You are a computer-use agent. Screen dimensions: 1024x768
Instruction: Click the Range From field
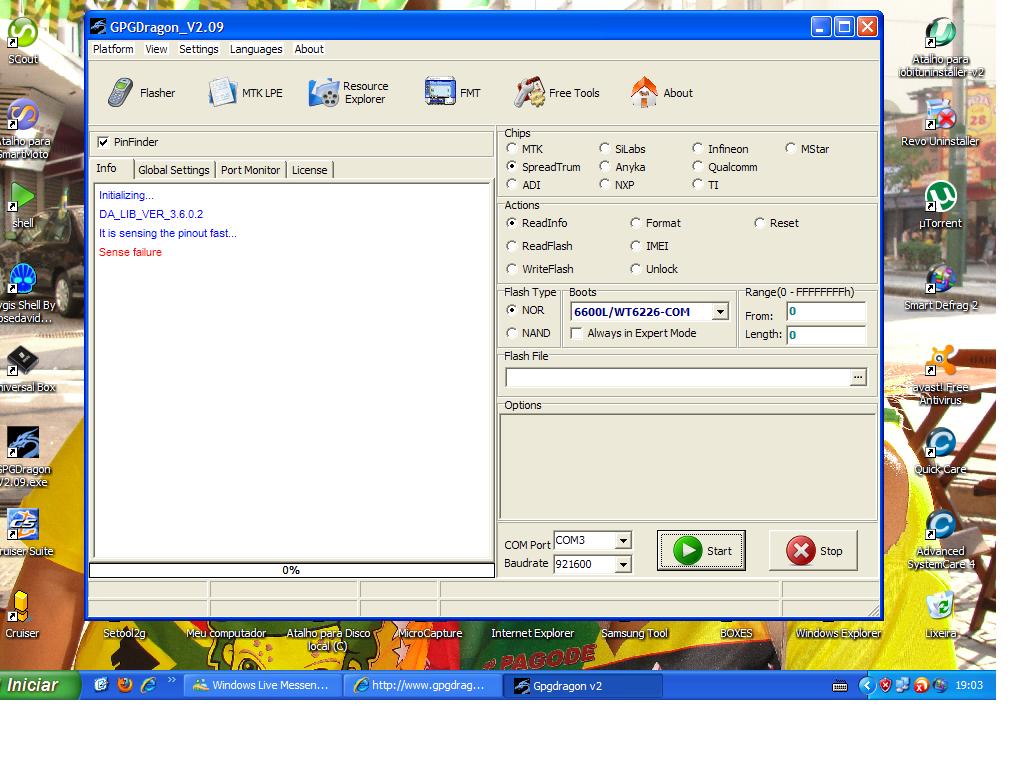(826, 312)
